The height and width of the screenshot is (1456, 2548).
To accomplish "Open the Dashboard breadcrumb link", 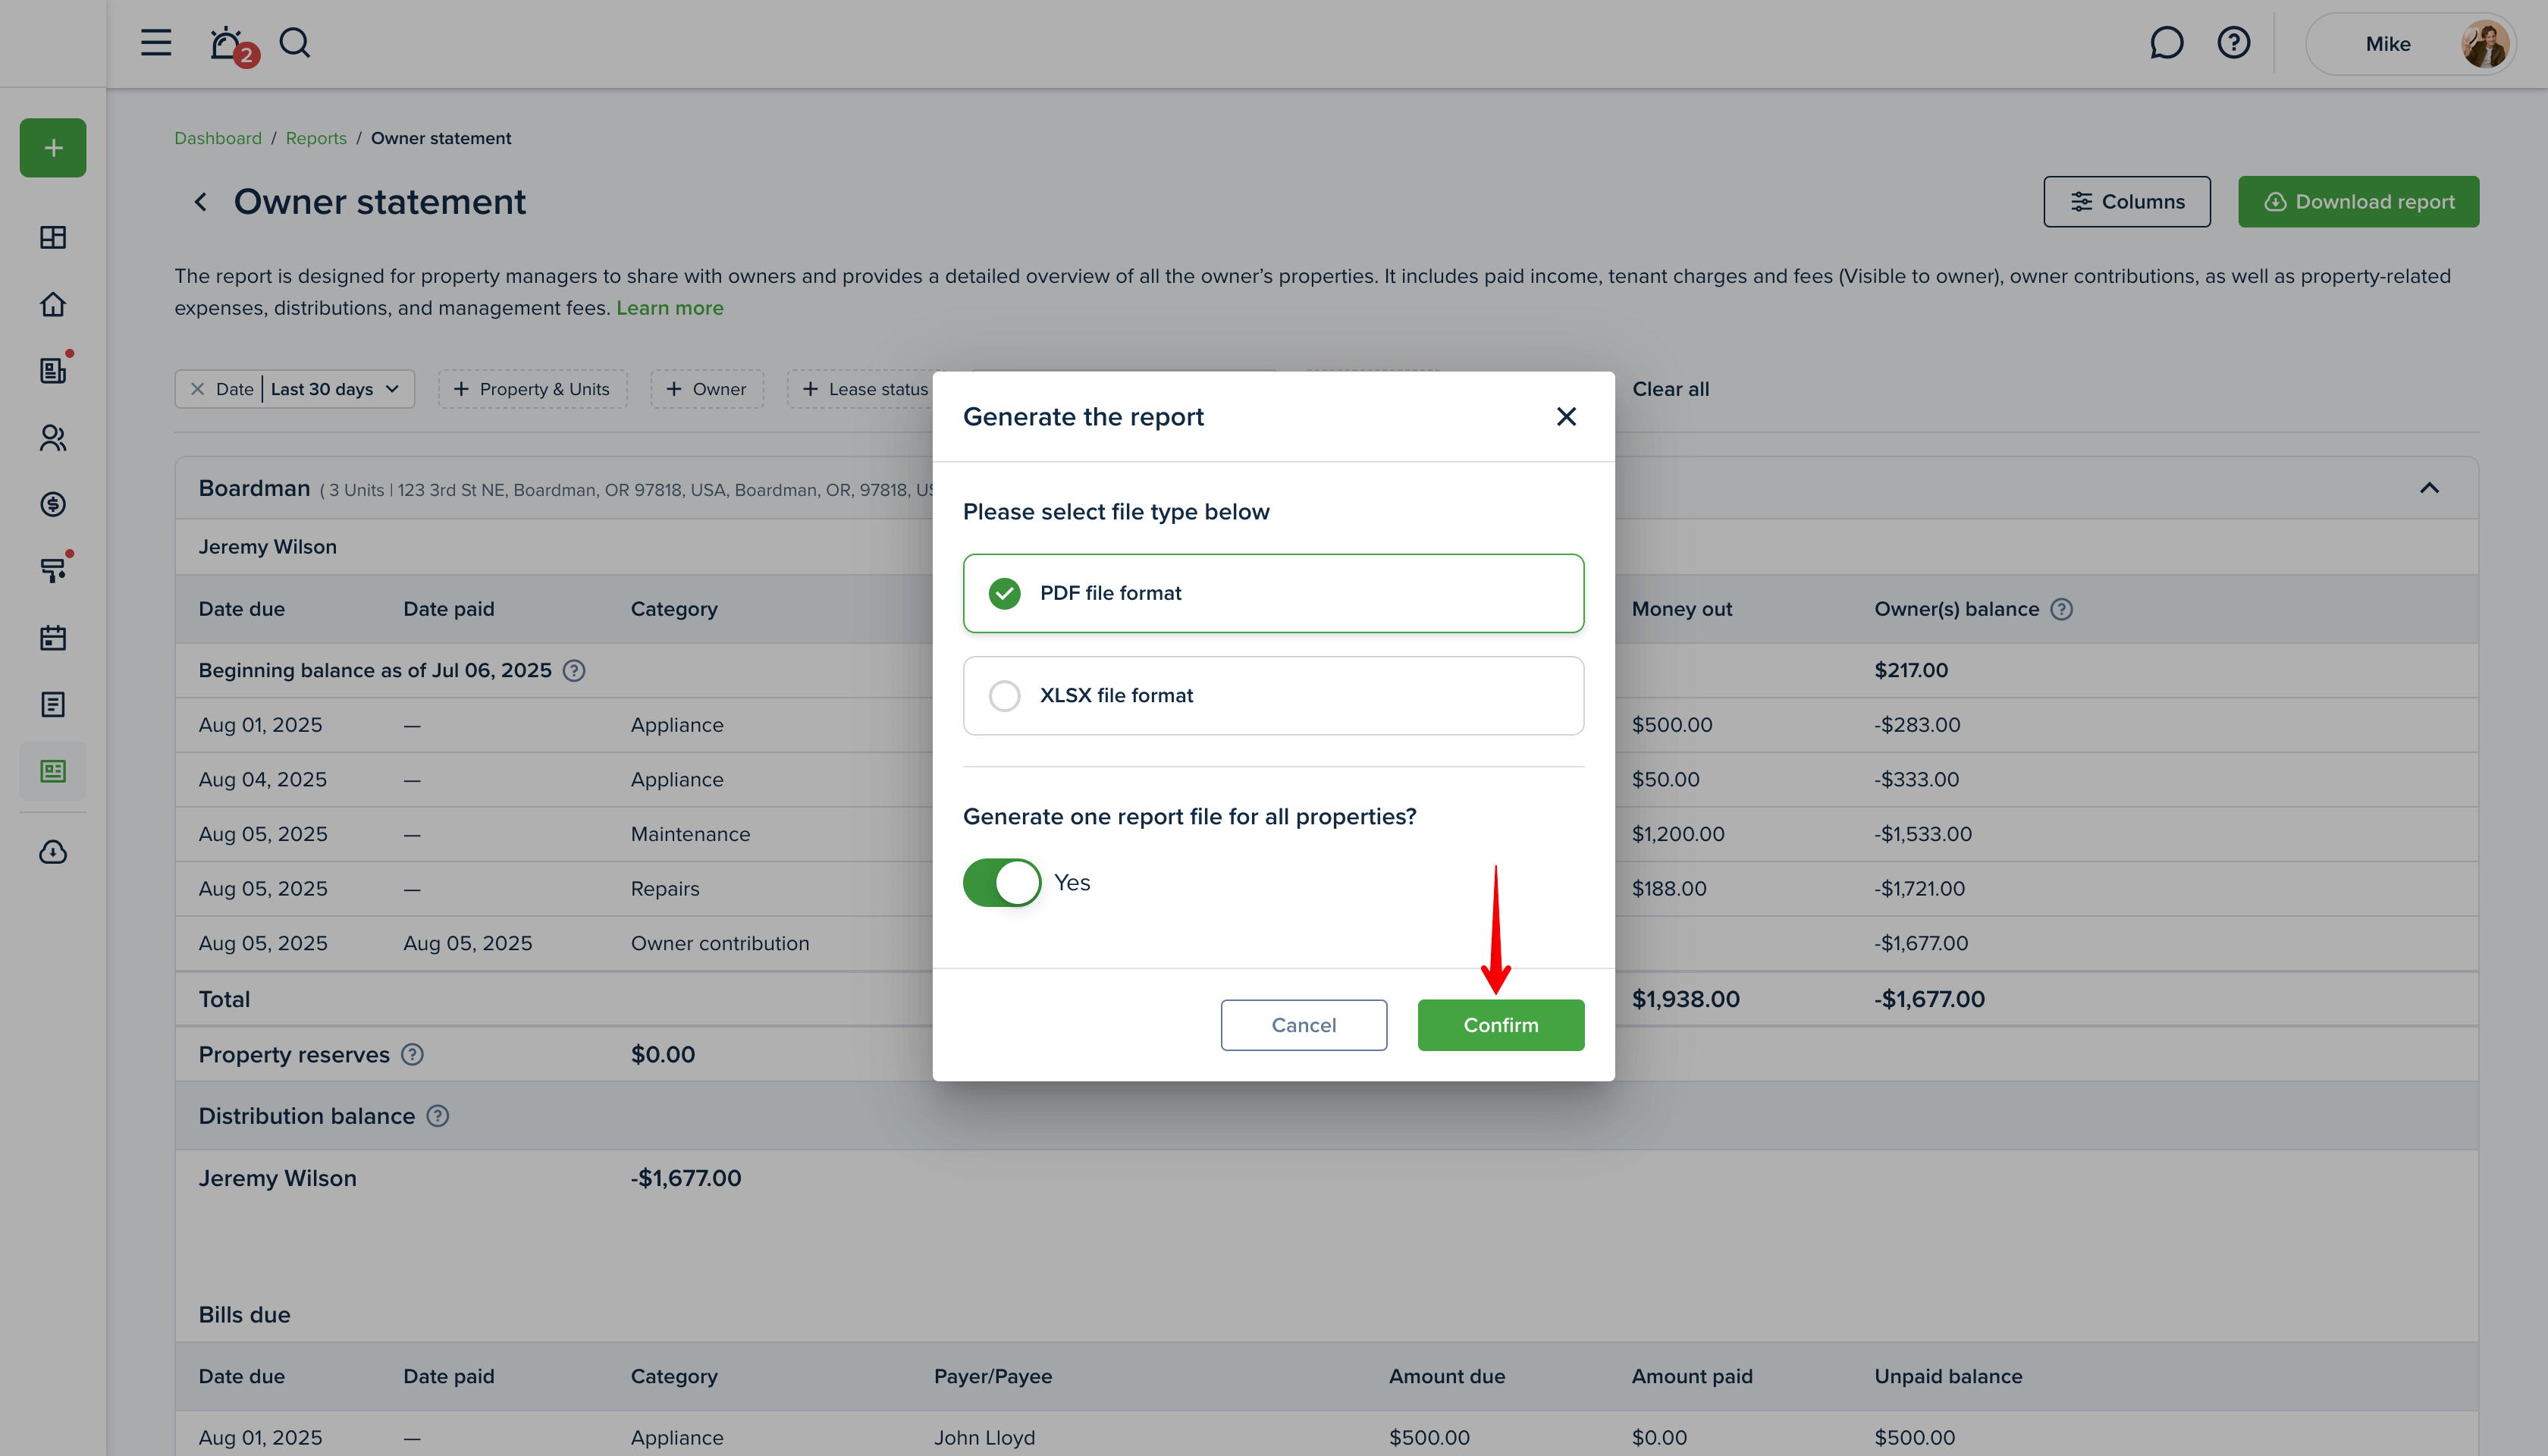I will 218,138.
